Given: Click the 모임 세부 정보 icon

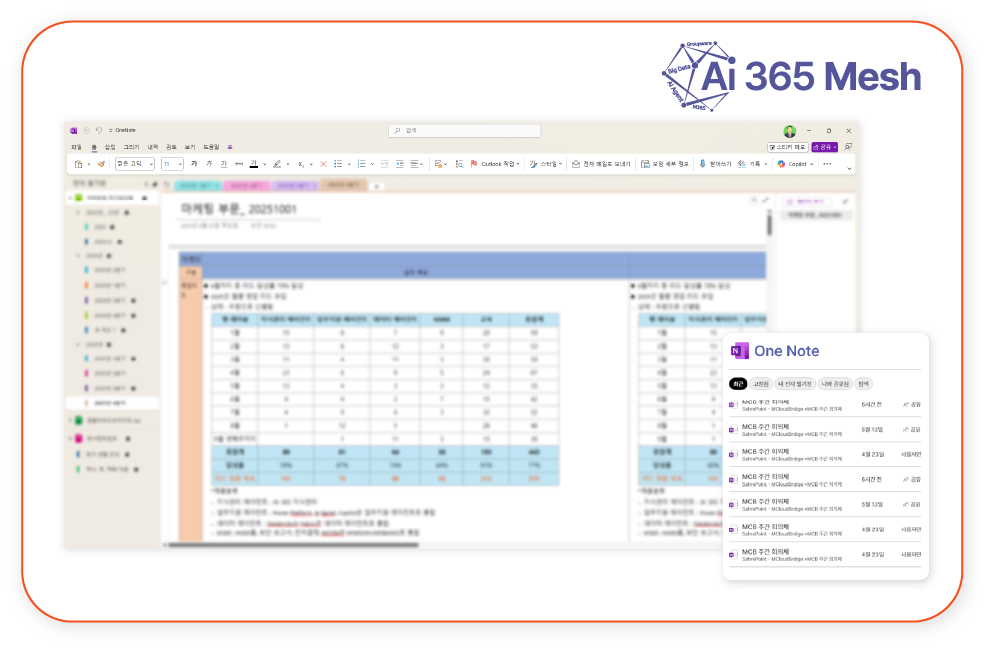Looking at the screenshot, I should coord(645,164).
